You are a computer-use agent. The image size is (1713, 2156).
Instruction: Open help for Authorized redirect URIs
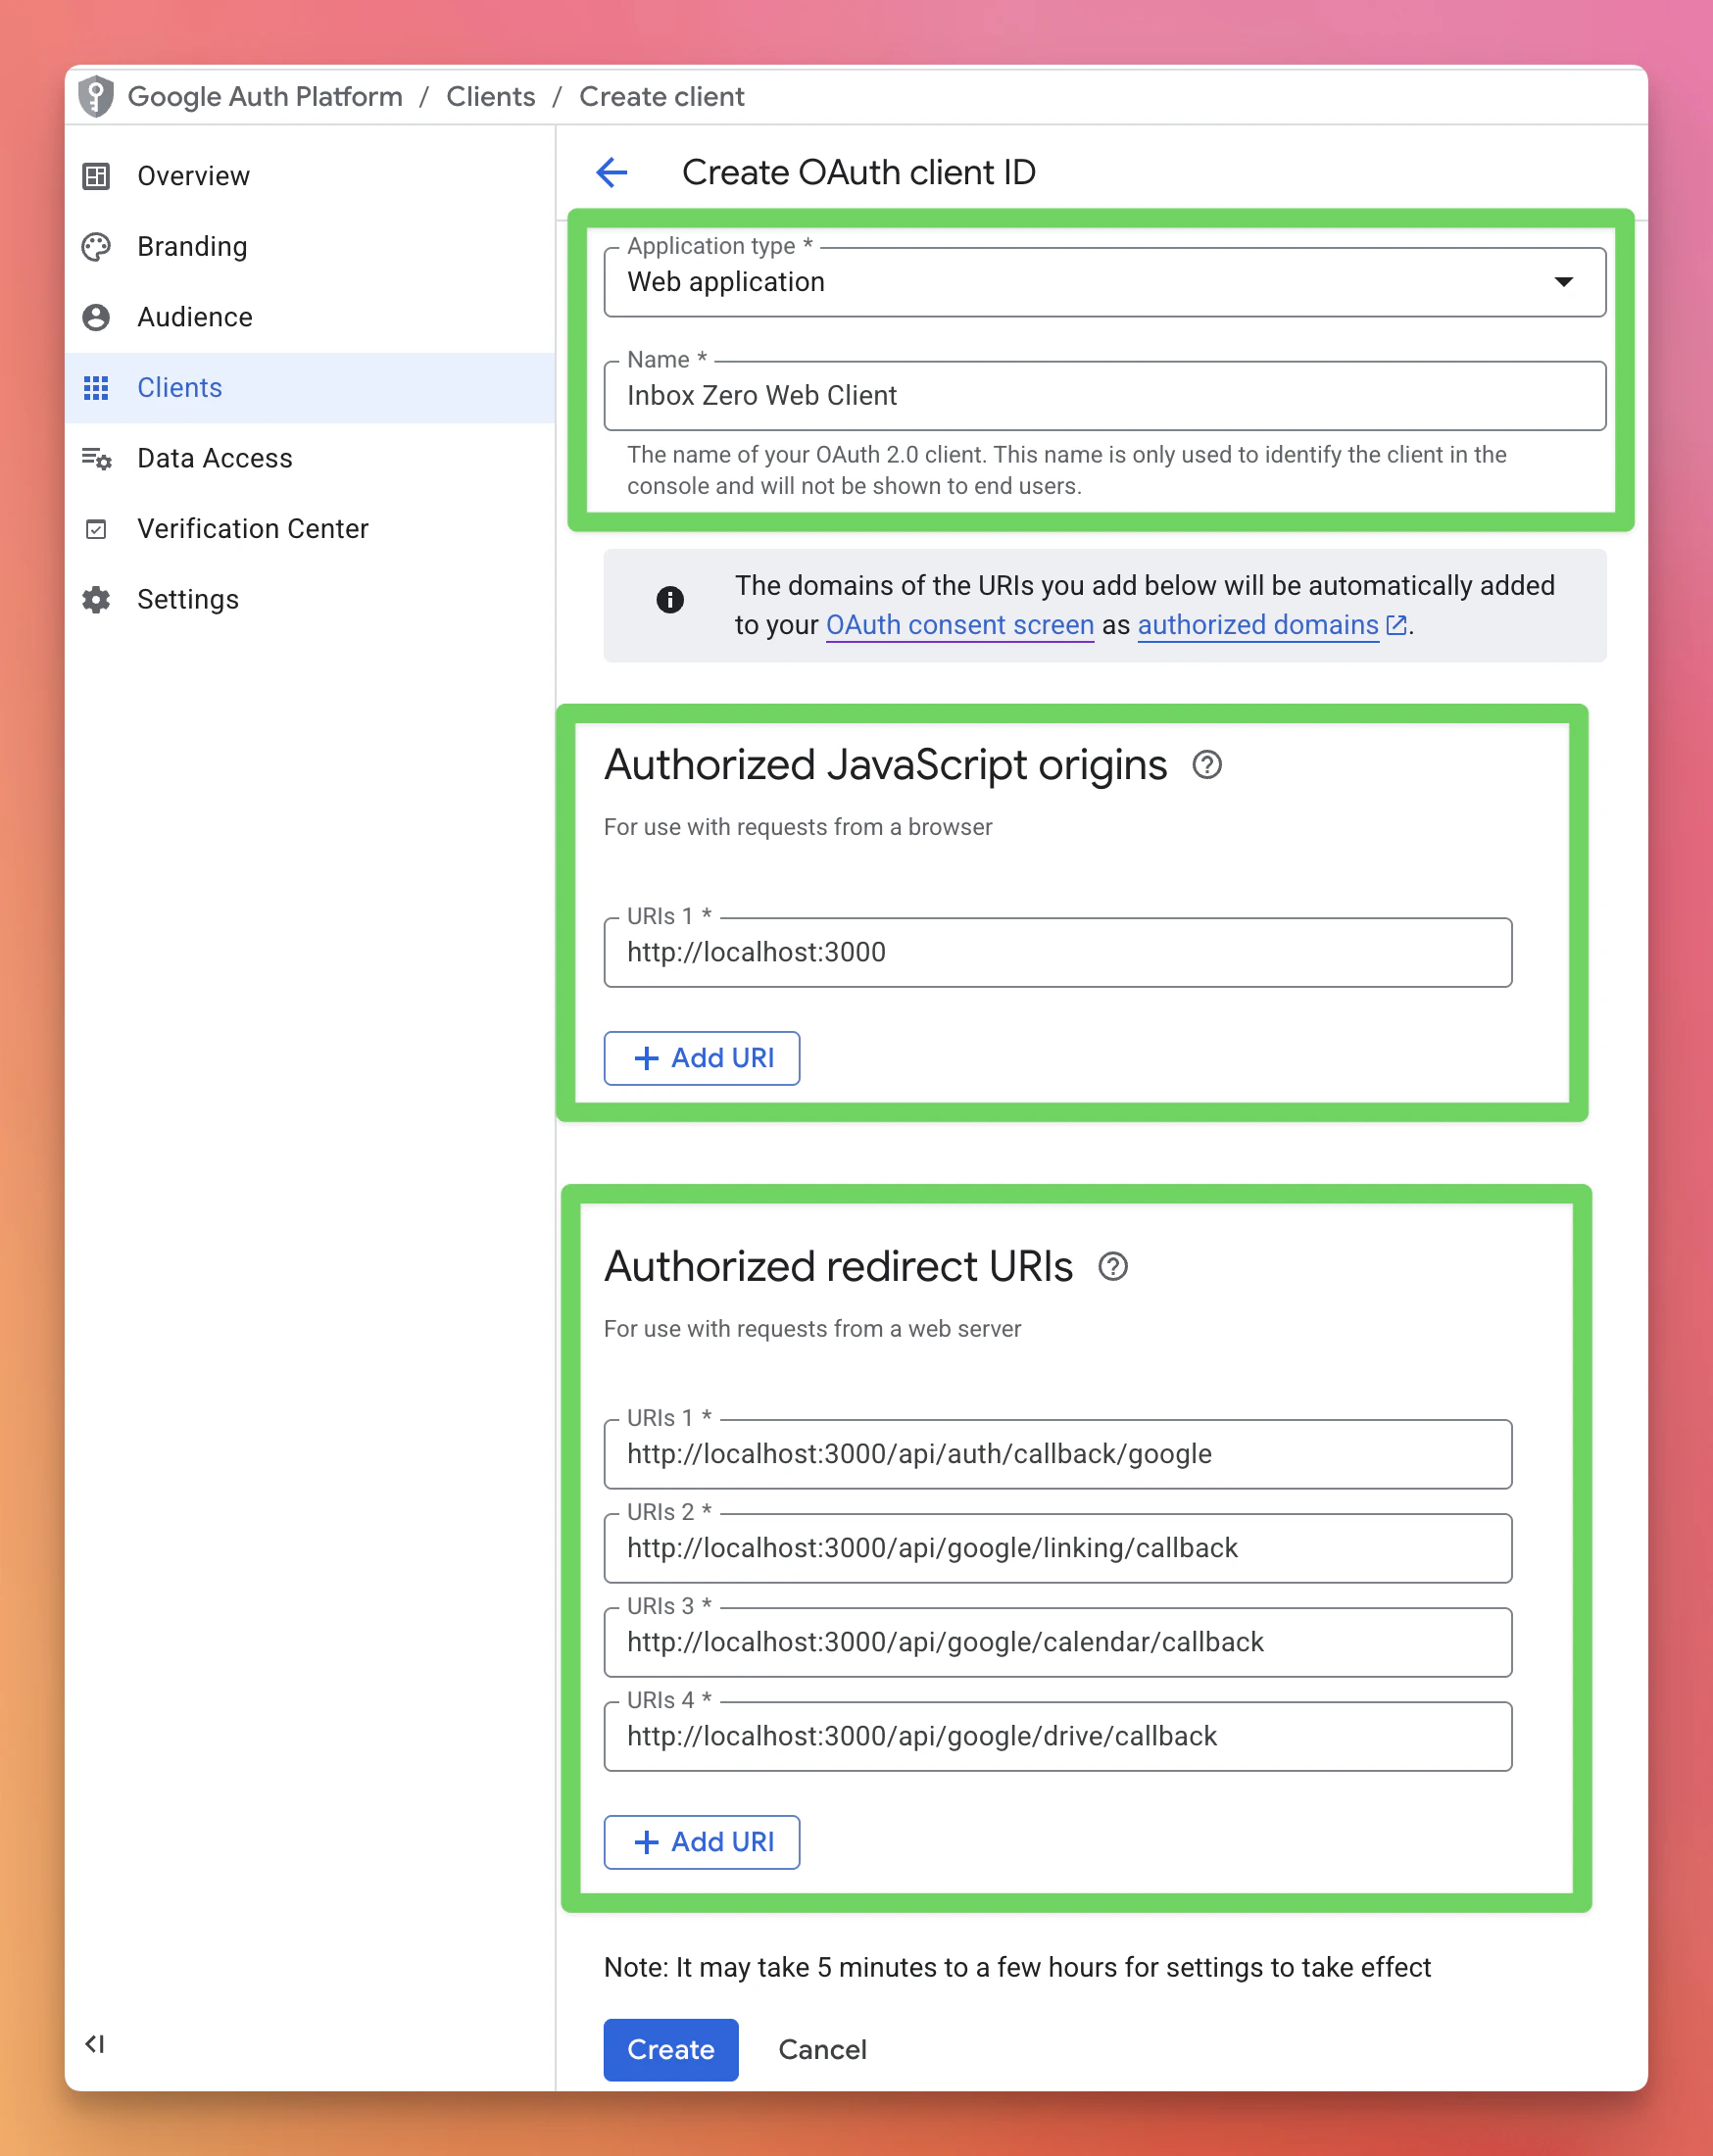pyautogui.click(x=1114, y=1267)
